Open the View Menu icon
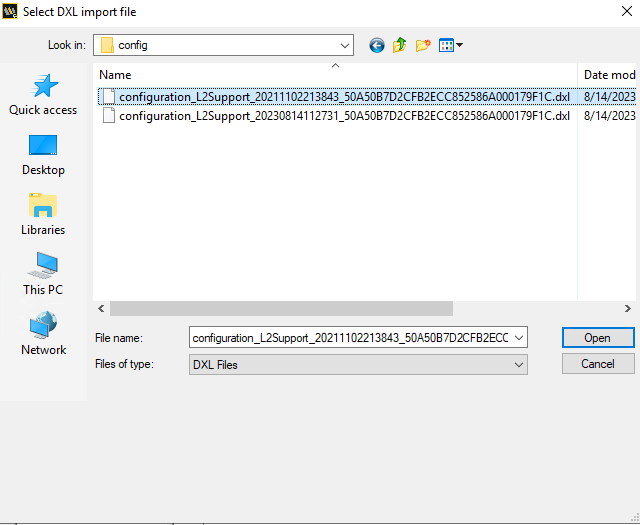The height and width of the screenshot is (525, 640). click(446, 45)
